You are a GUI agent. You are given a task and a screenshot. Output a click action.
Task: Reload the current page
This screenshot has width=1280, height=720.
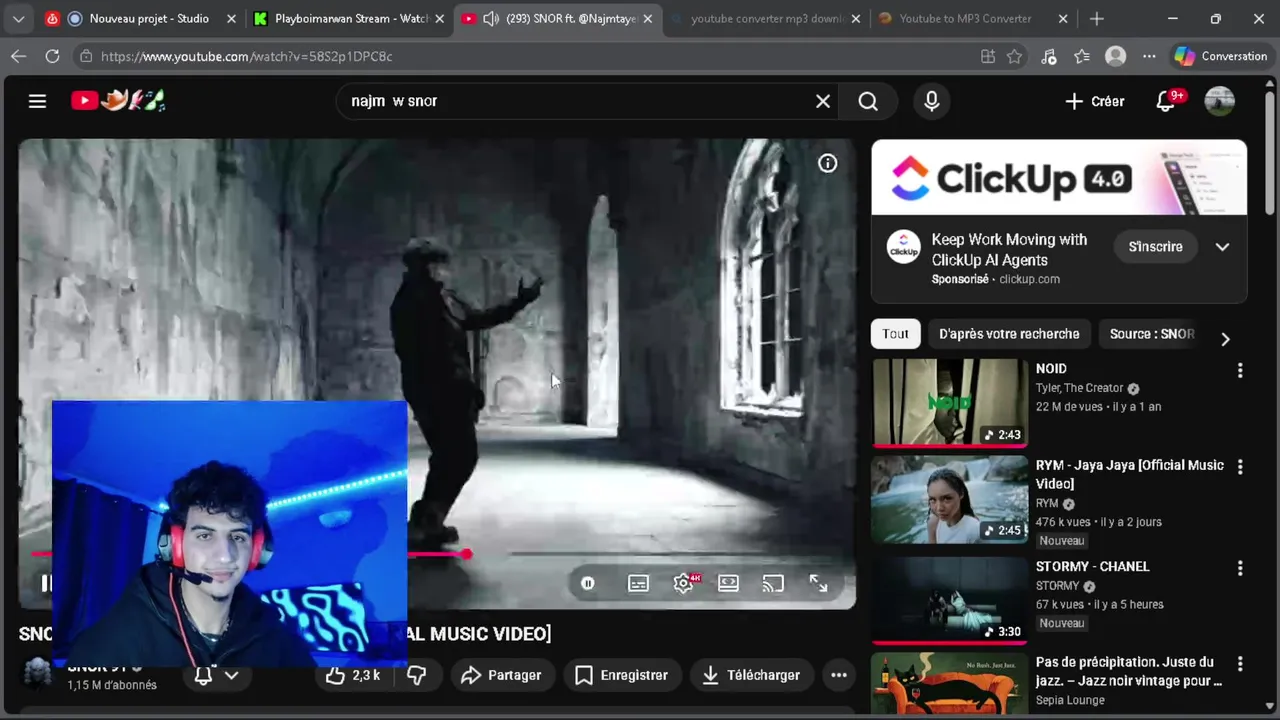pos(52,56)
